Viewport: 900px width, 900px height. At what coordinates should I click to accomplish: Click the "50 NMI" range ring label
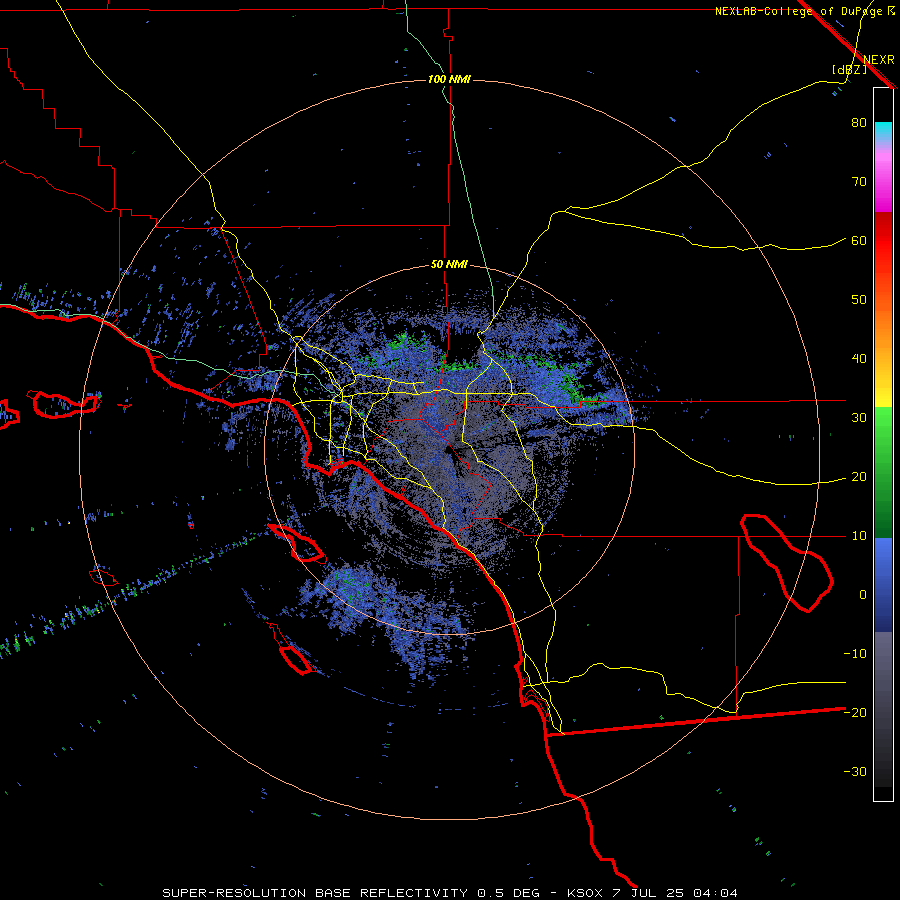(x=449, y=265)
